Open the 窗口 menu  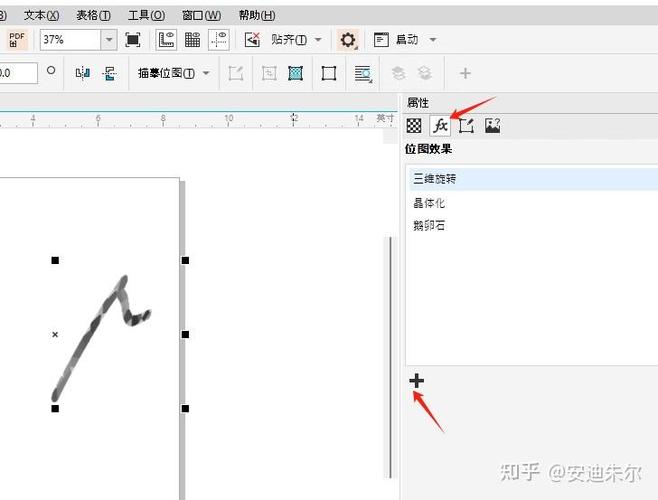click(201, 16)
